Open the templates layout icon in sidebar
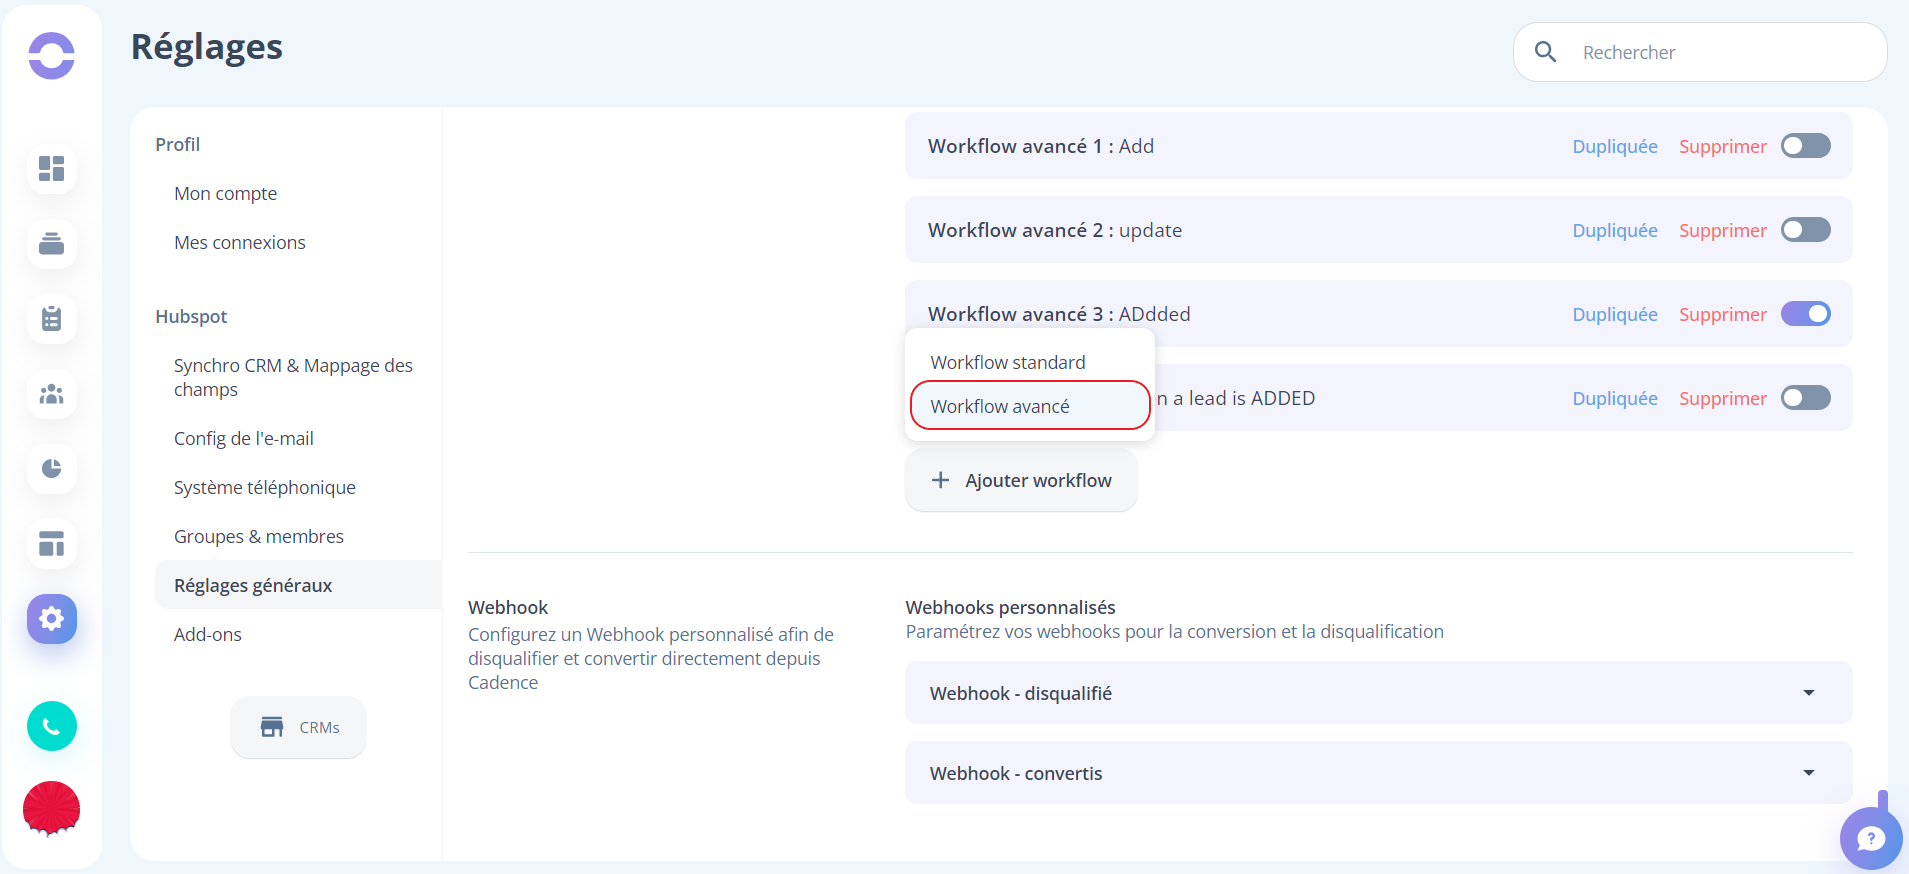The image size is (1909, 874). [x=52, y=544]
